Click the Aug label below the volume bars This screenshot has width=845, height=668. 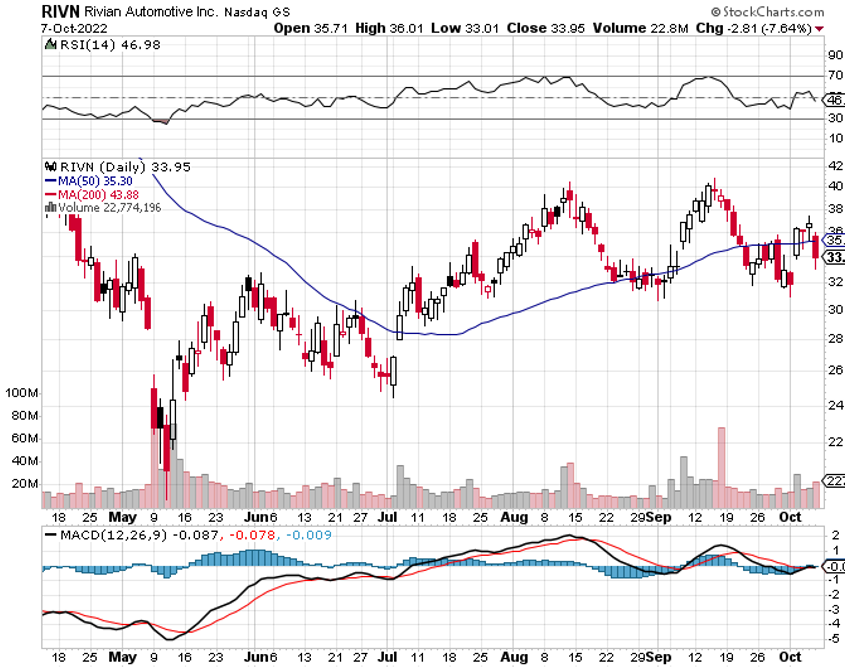click(x=514, y=517)
